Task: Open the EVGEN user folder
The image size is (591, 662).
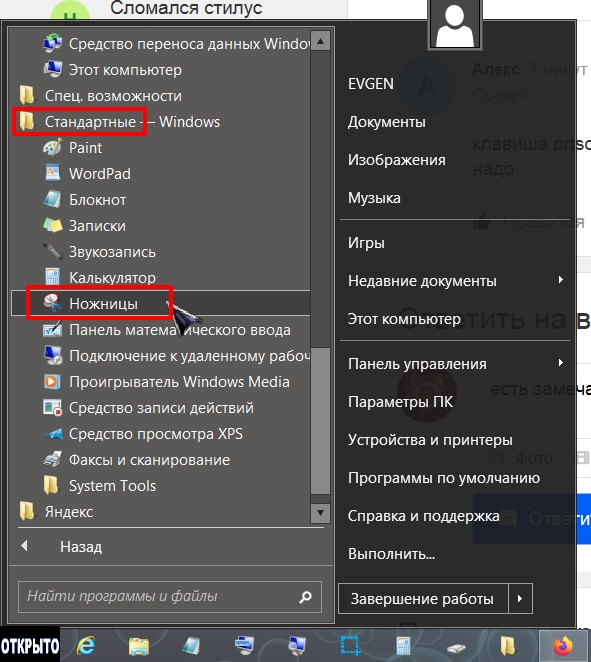Action: click(371, 84)
